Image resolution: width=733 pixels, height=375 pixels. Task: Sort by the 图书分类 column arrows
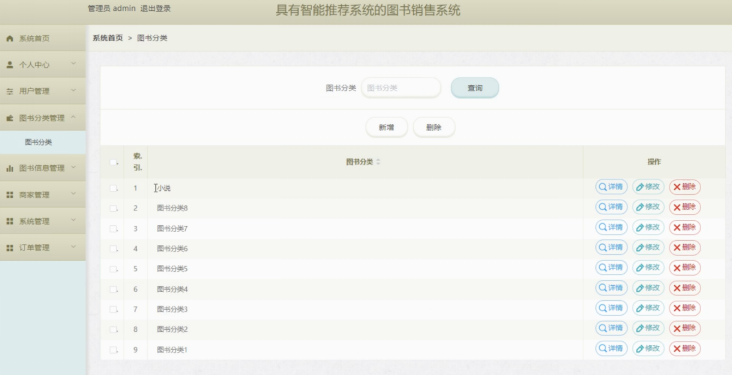(378, 162)
